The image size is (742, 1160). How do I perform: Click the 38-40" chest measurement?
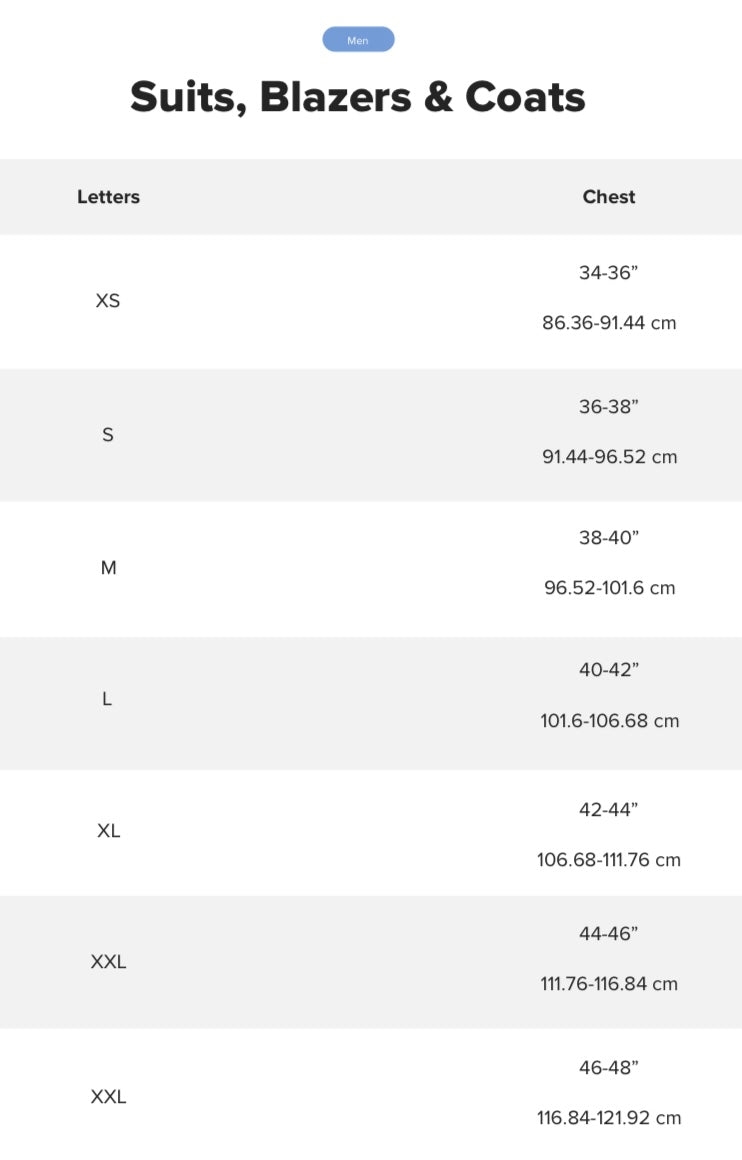click(x=609, y=538)
